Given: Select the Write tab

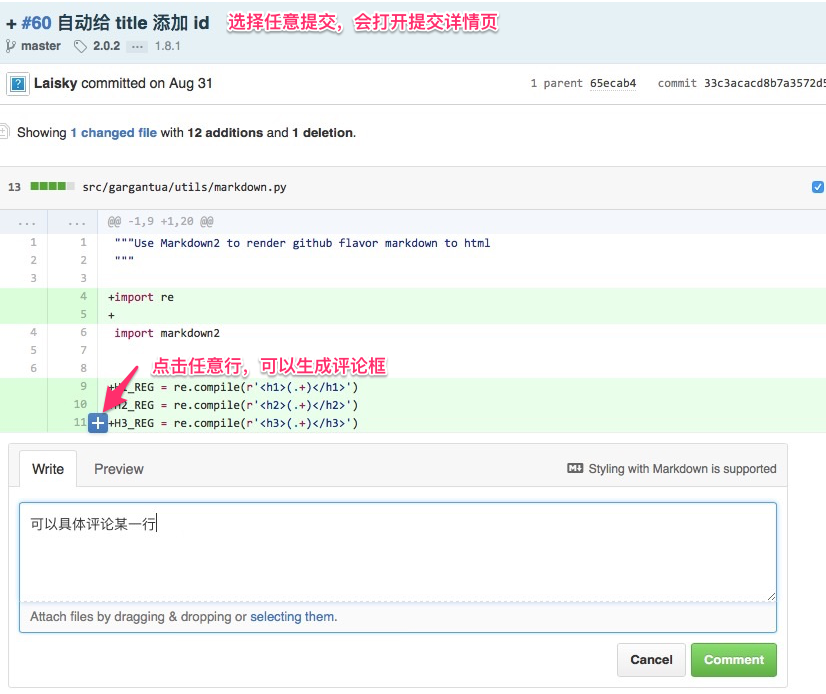Looking at the screenshot, I should click(48, 469).
